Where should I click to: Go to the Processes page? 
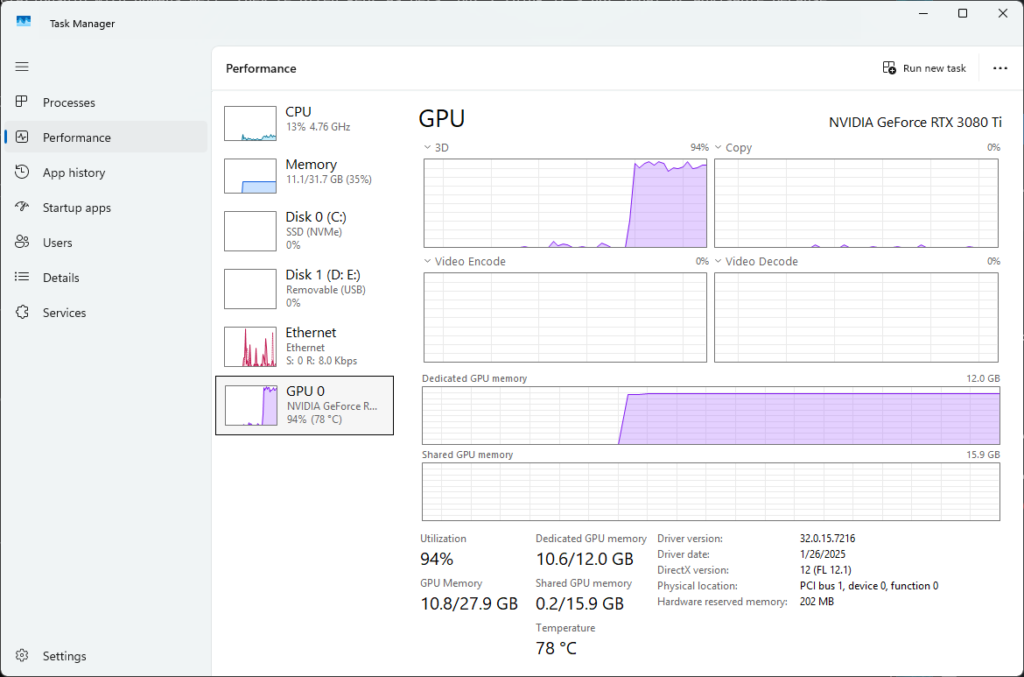pos(69,102)
